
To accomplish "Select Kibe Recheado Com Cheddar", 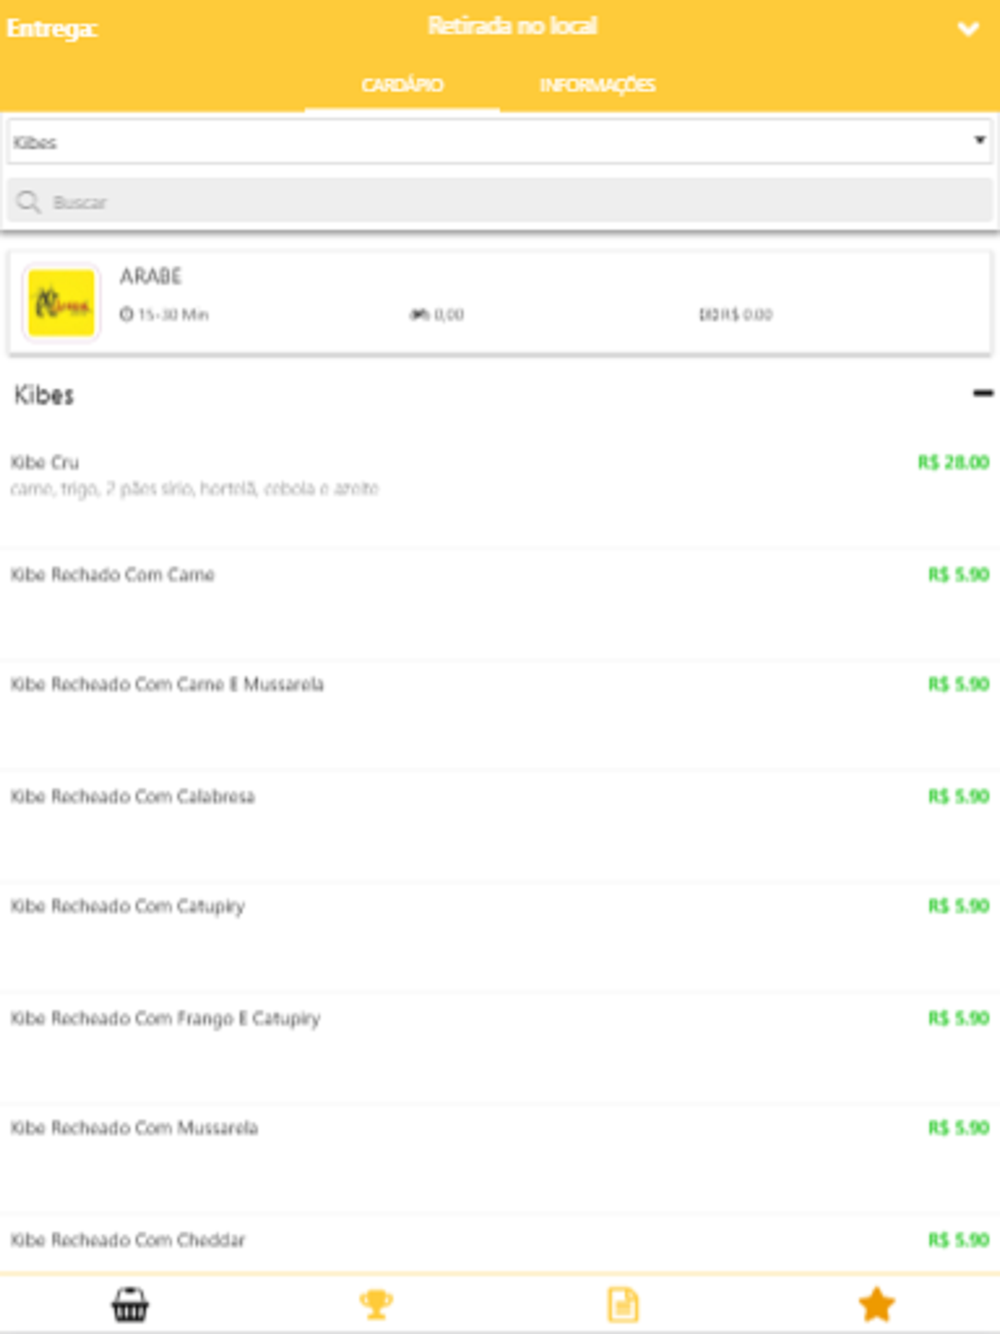I will (500, 1243).
